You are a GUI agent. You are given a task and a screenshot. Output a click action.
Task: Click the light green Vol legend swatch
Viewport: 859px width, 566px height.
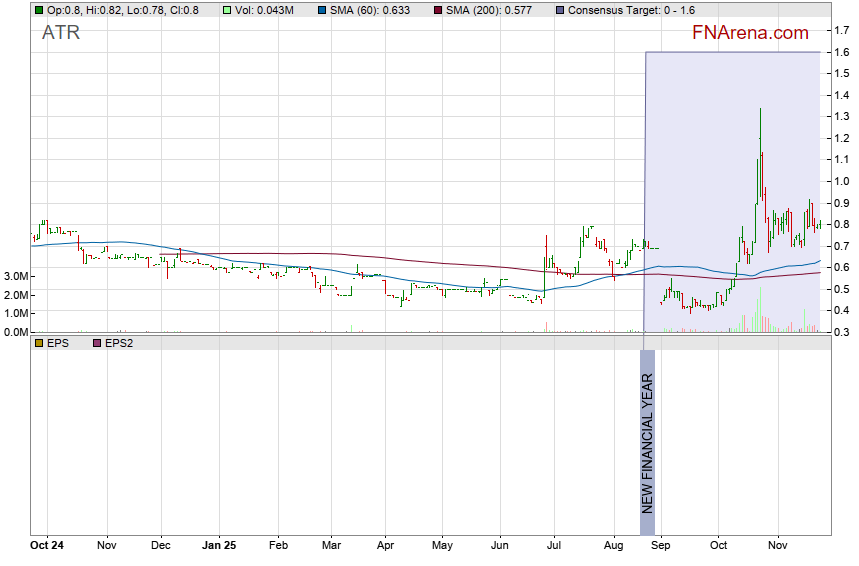coord(225,10)
